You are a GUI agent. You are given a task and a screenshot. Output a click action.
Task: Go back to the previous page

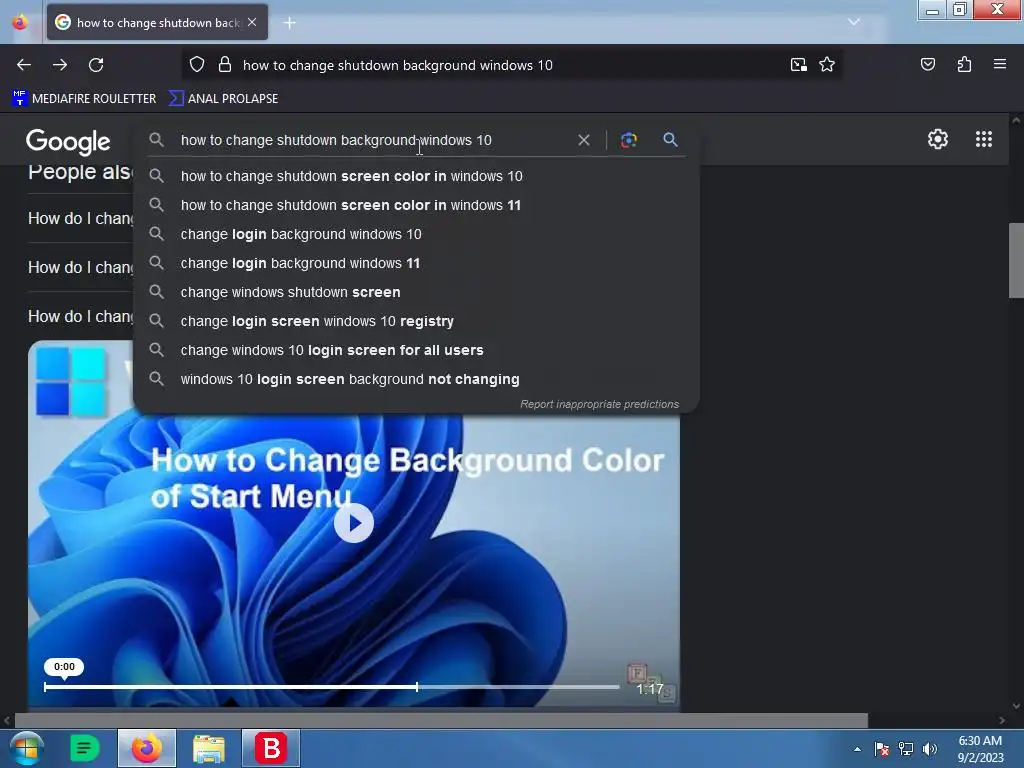click(24, 65)
